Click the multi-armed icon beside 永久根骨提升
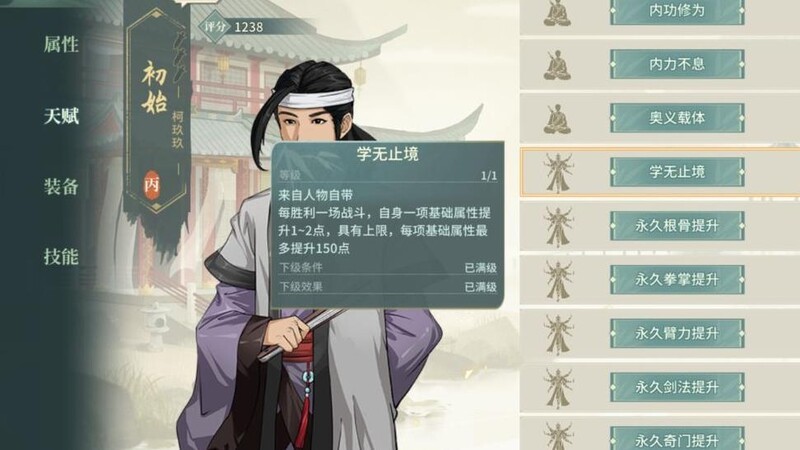 coord(558,227)
